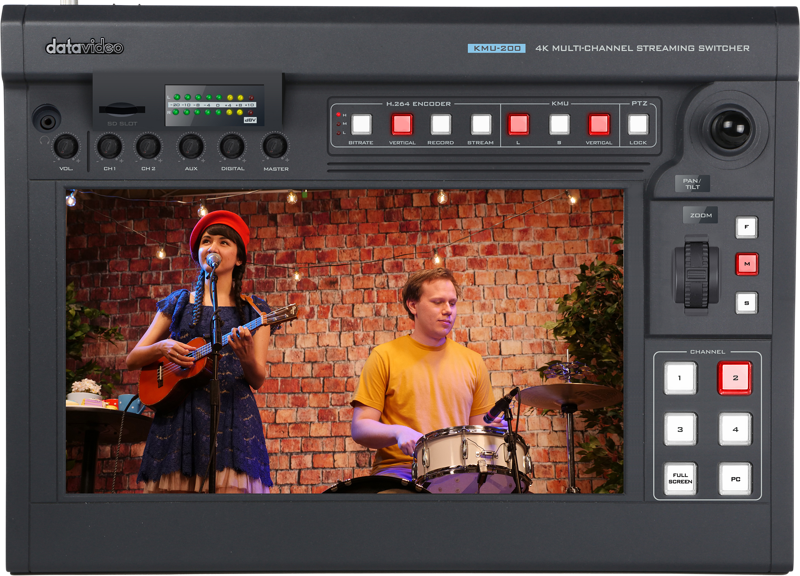Select the KMU L button

click(518, 124)
